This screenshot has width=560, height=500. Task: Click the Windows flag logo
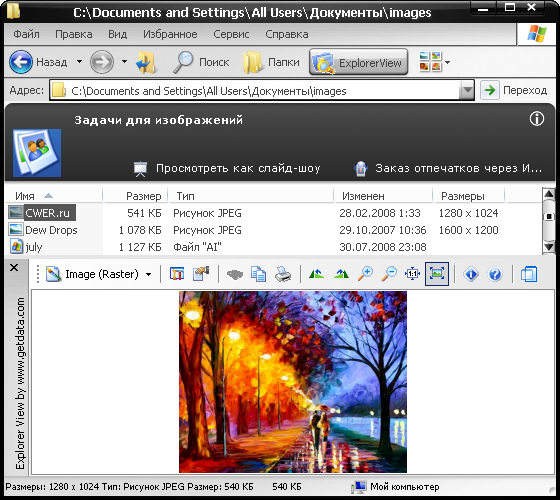(x=537, y=34)
